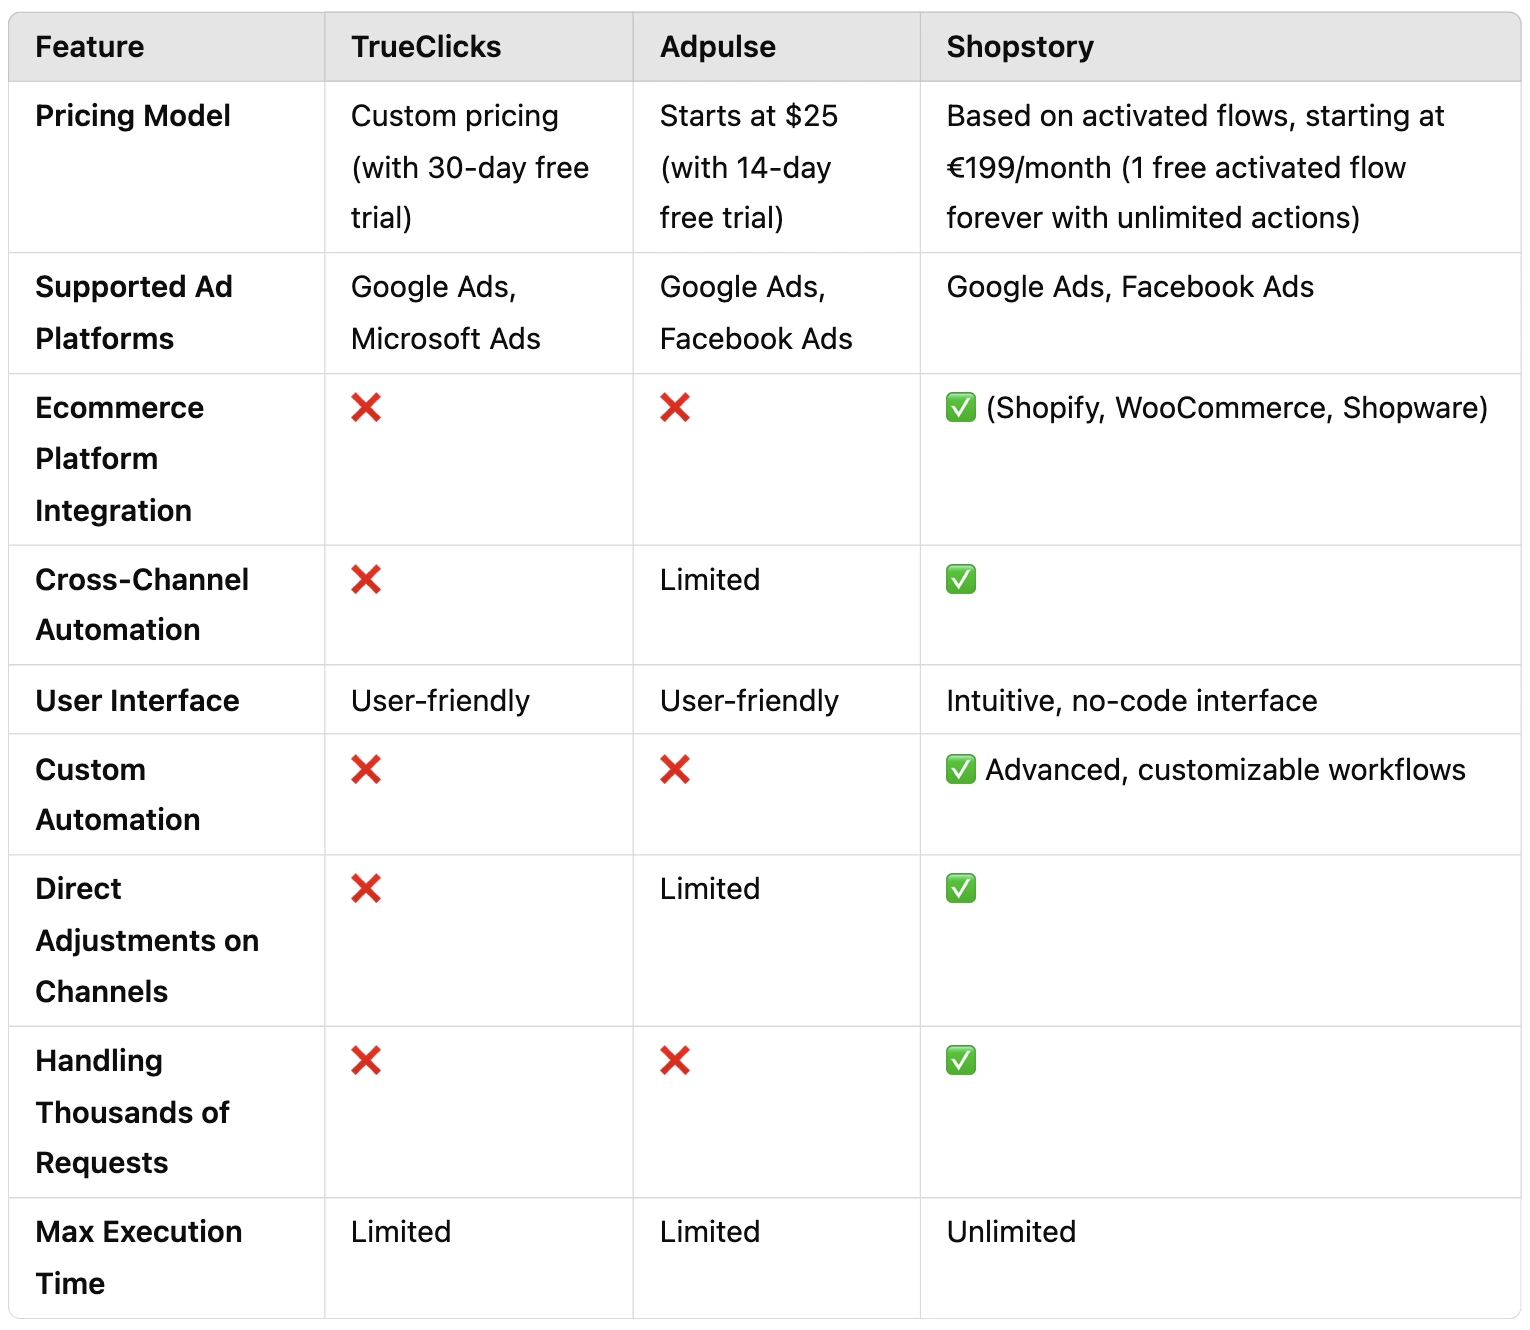The image size is (1530, 1330).
Task: Click Adpulse red X in Custom Automation row
Action: click(x=675, y=769)
